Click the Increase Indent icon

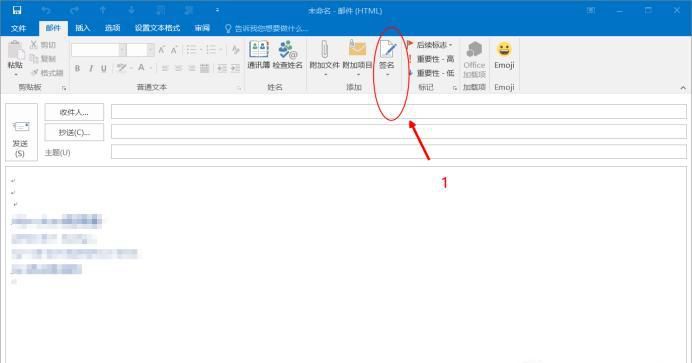(235, 68)
